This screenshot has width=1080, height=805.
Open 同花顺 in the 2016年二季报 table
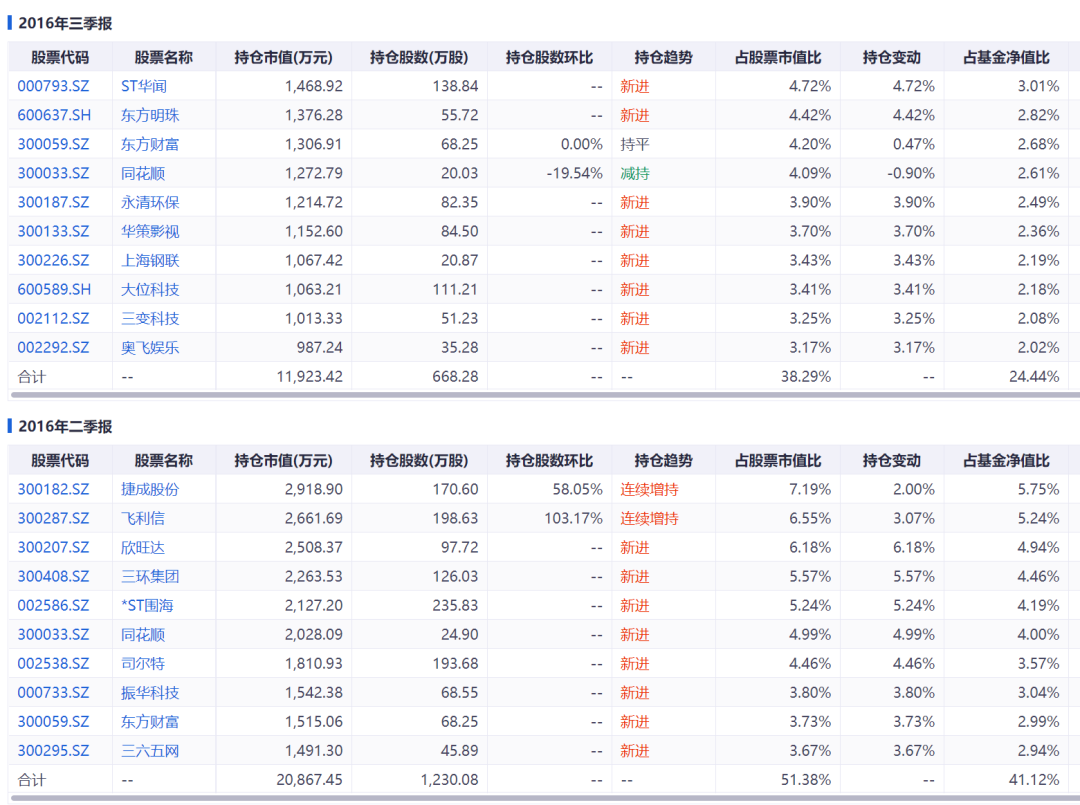coord(143,634)
